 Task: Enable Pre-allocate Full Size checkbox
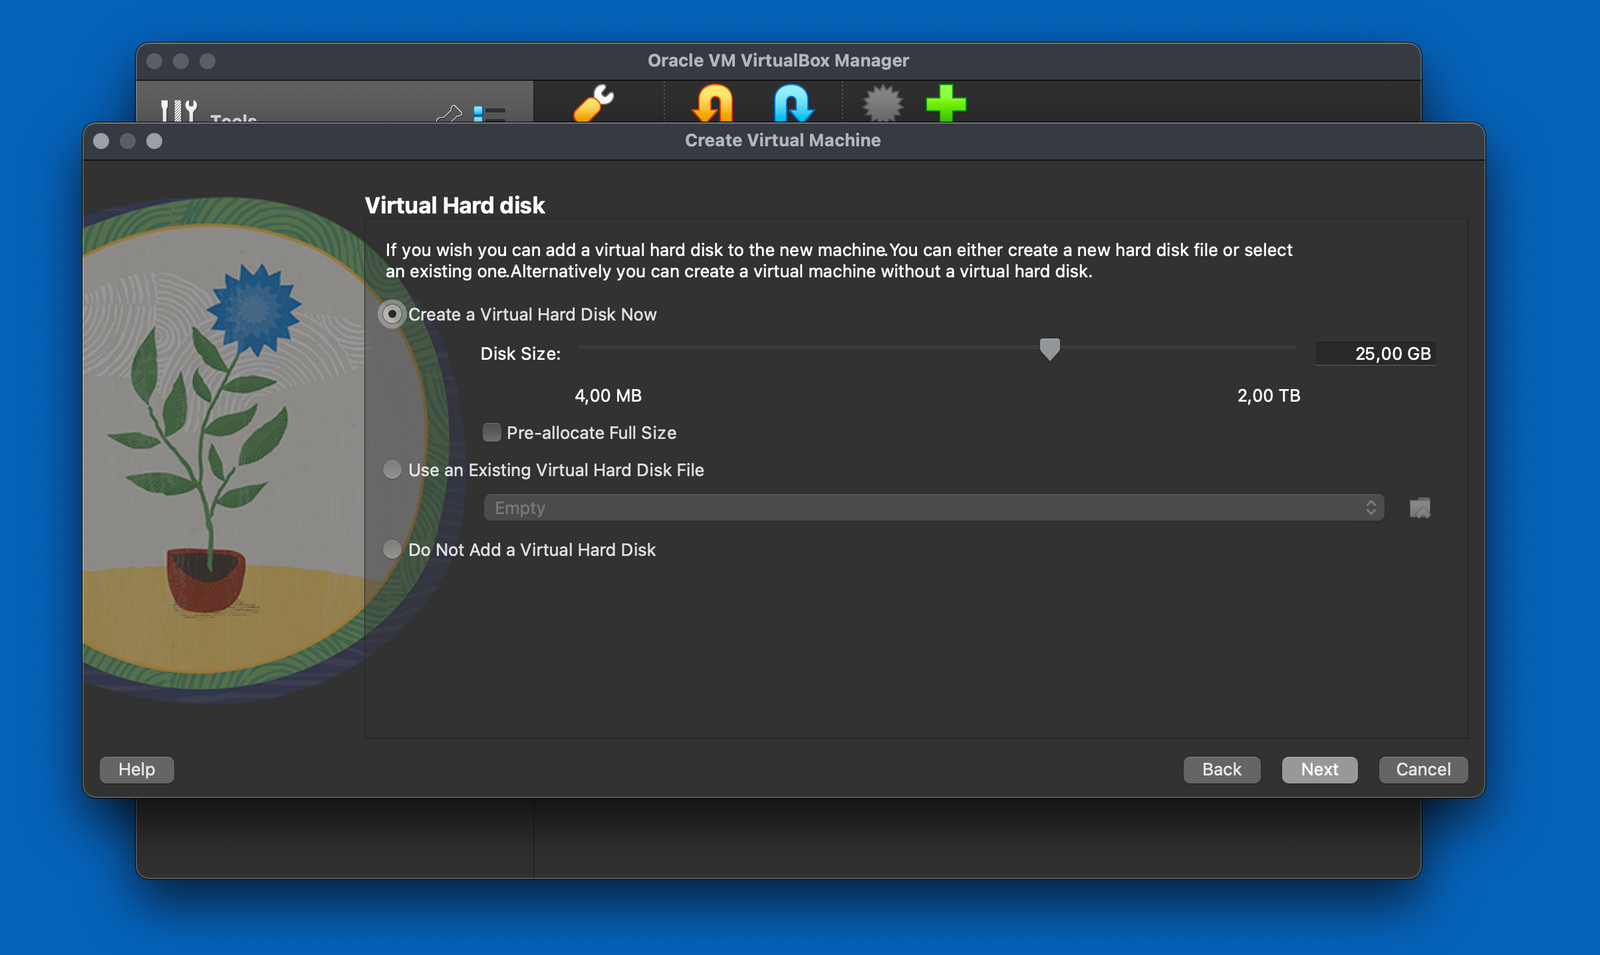[492, 433]
